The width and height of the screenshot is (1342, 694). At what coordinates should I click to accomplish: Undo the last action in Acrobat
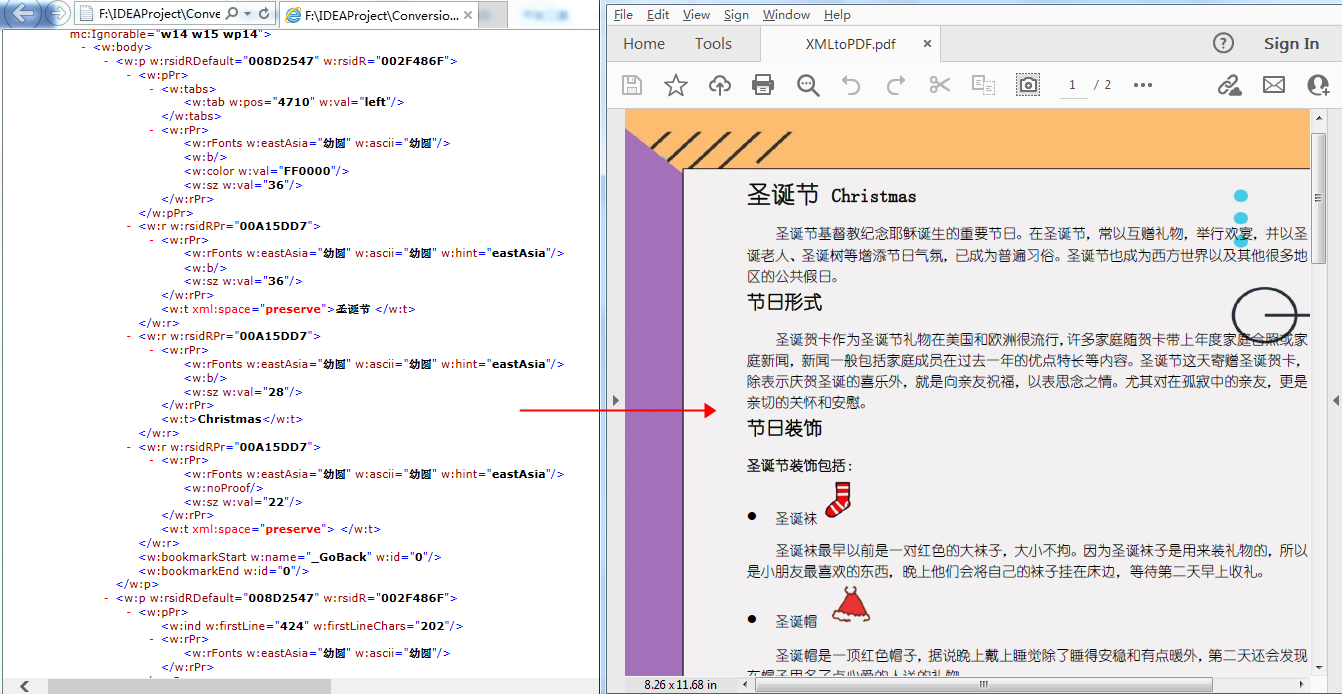coord(851,85)
